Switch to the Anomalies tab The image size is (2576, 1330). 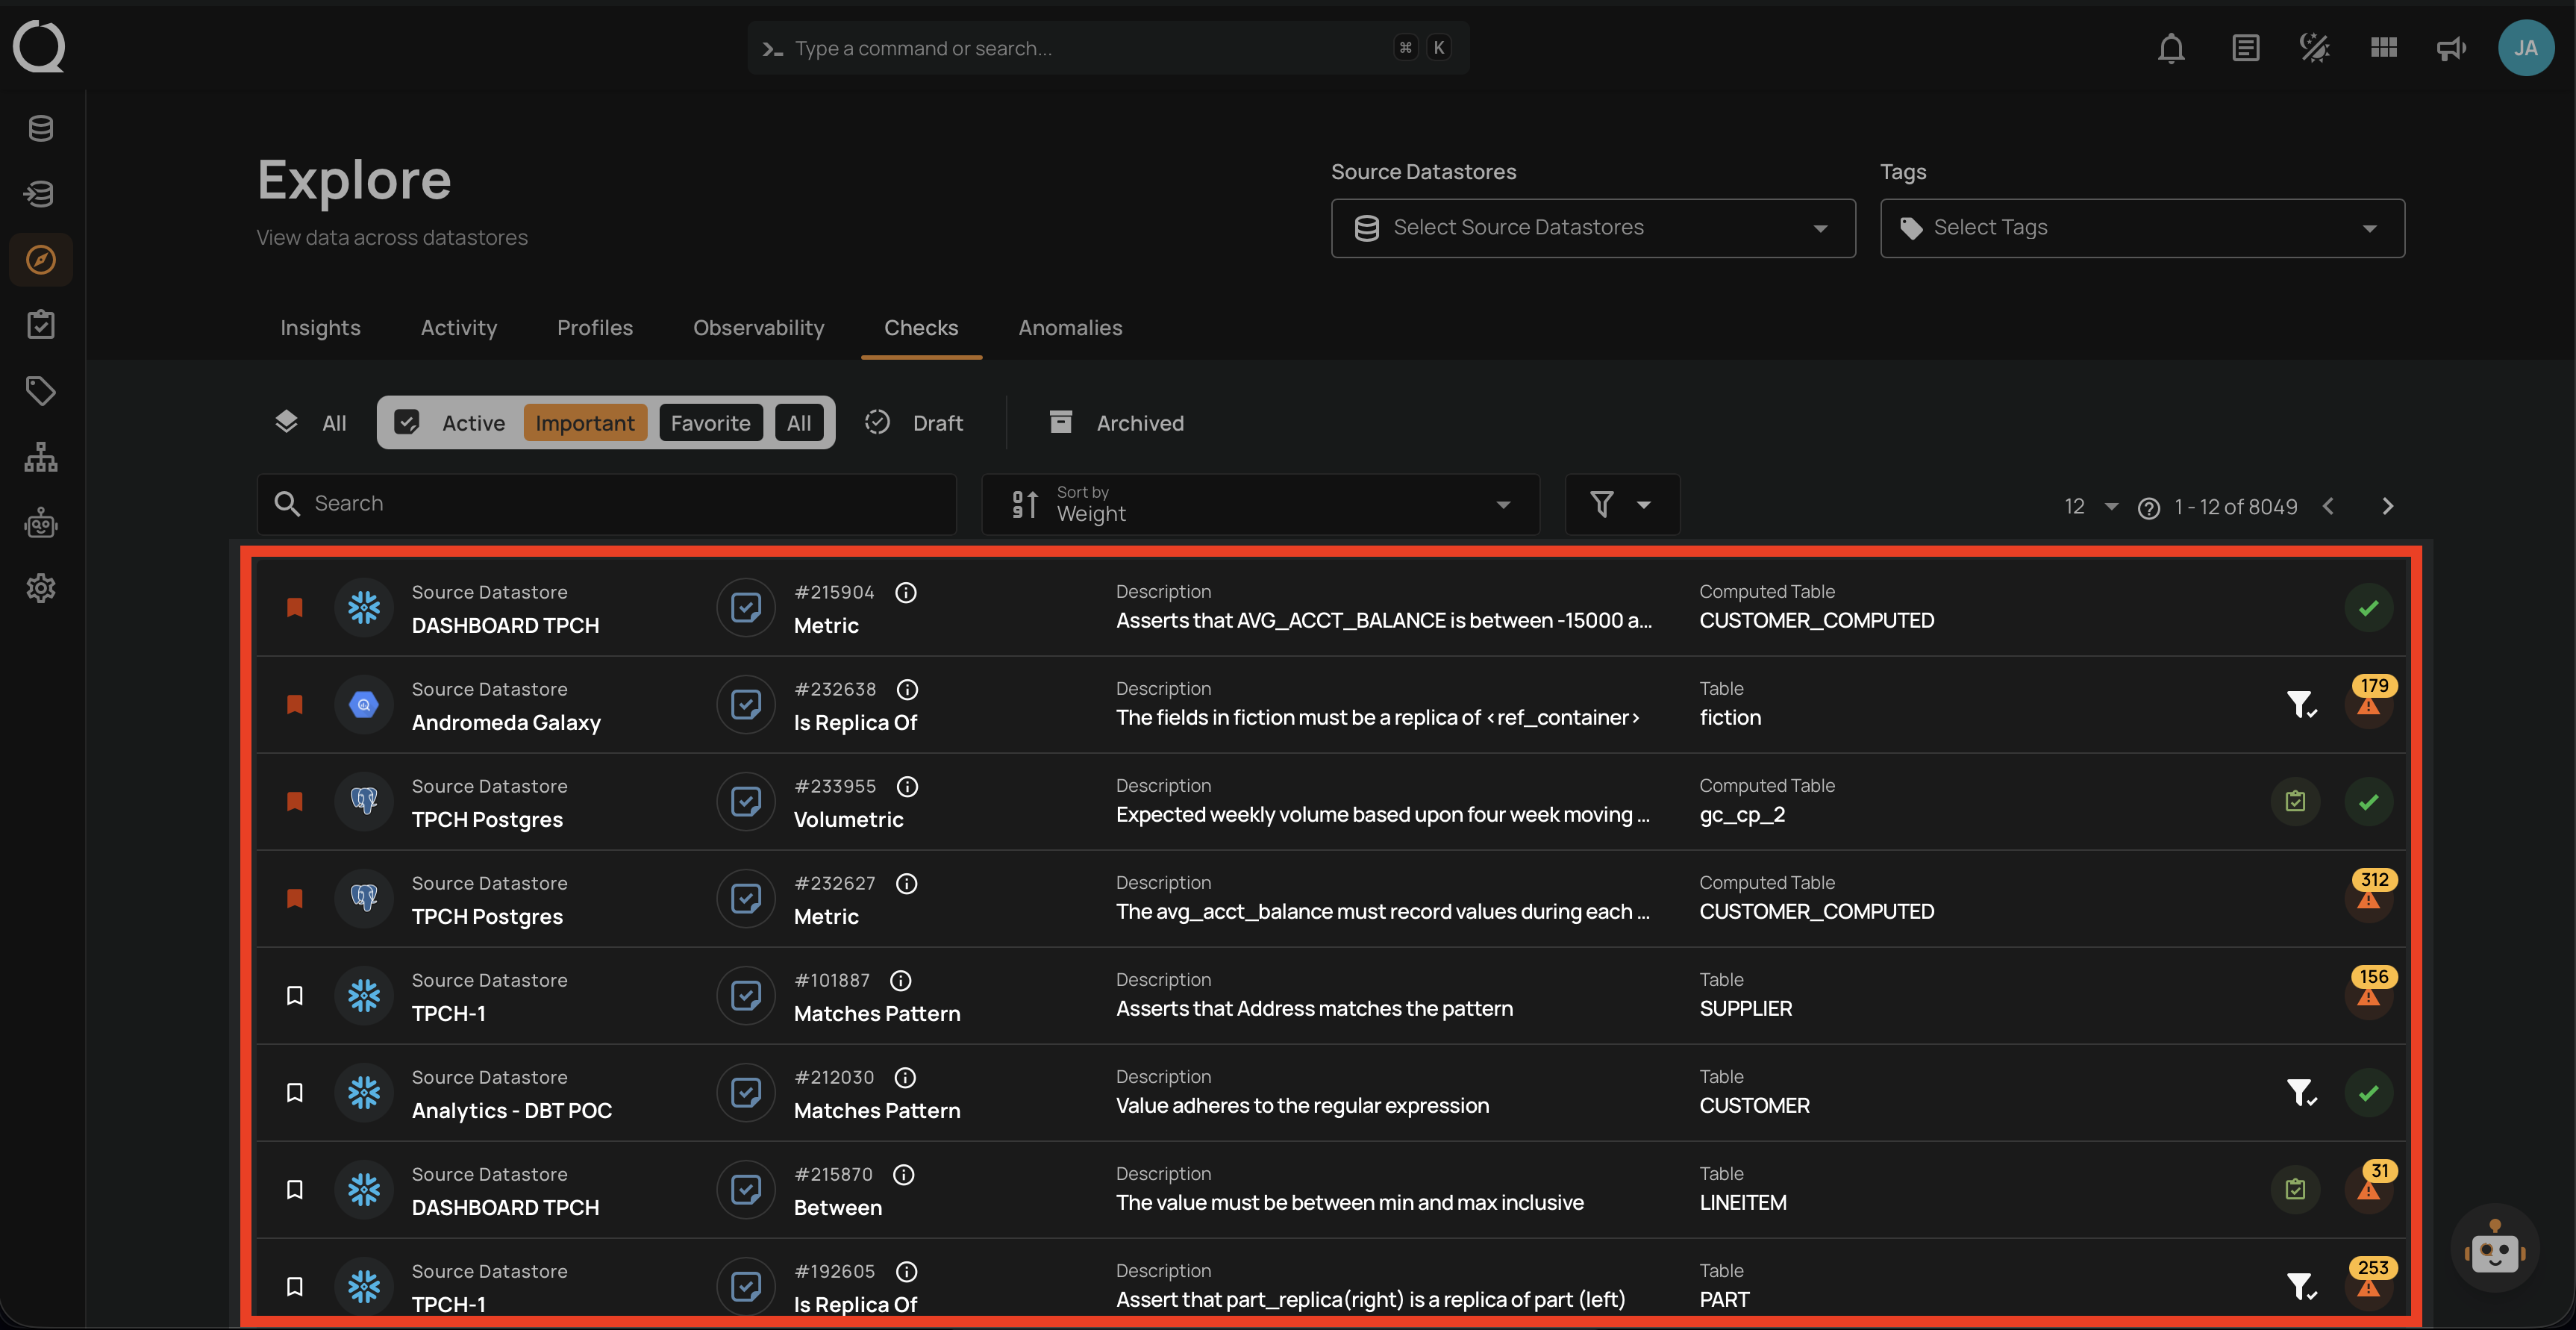[x=1070, y=328]
